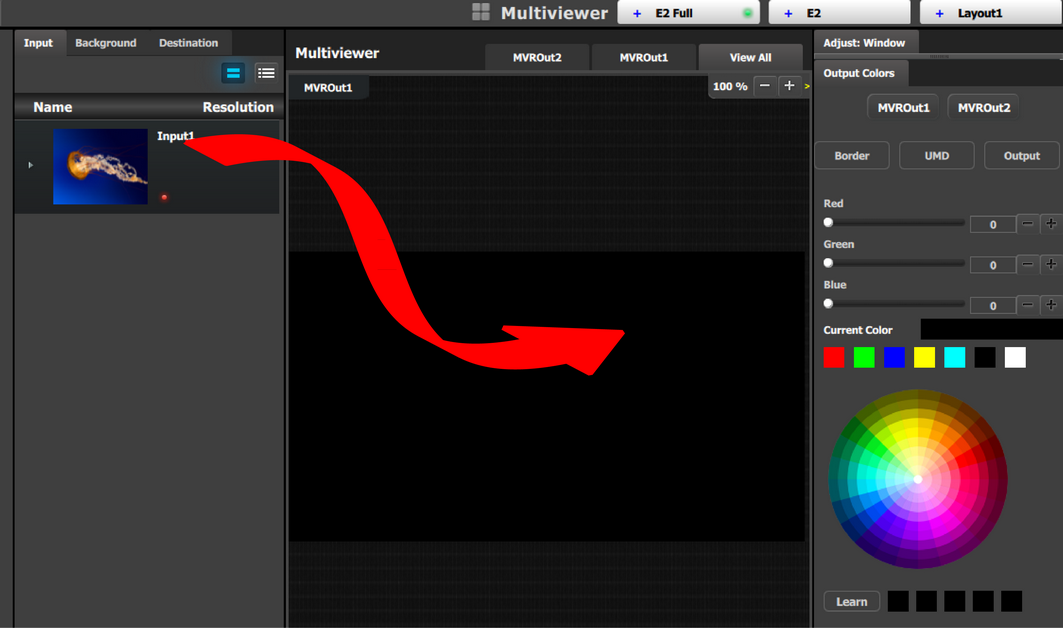Click the Current Color preview bar
Image resolution: width=1063 pixels, height=628 pixels.
[991, 330]
